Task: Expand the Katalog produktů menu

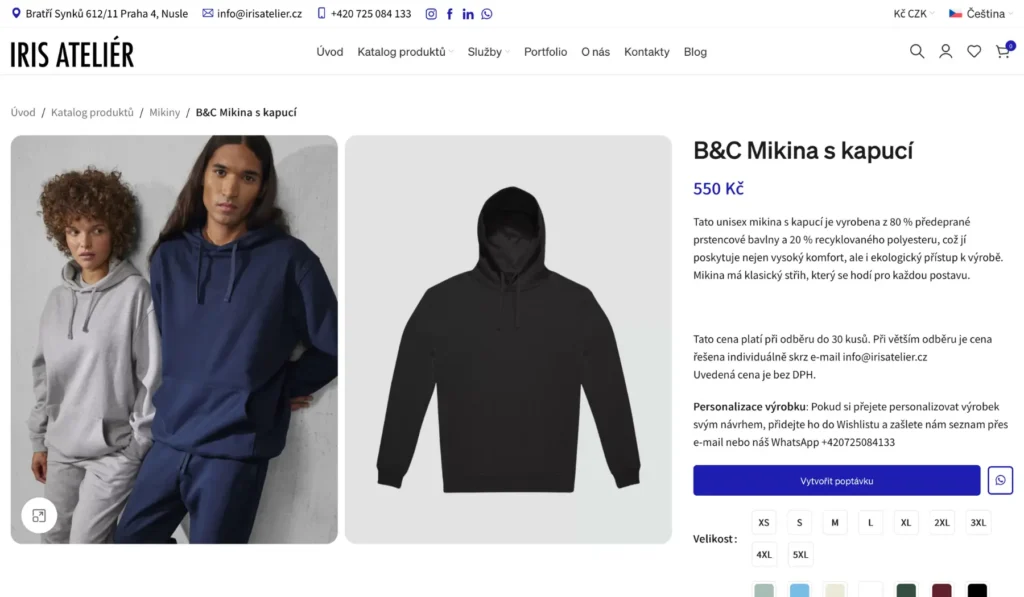Action: [405, 52]
